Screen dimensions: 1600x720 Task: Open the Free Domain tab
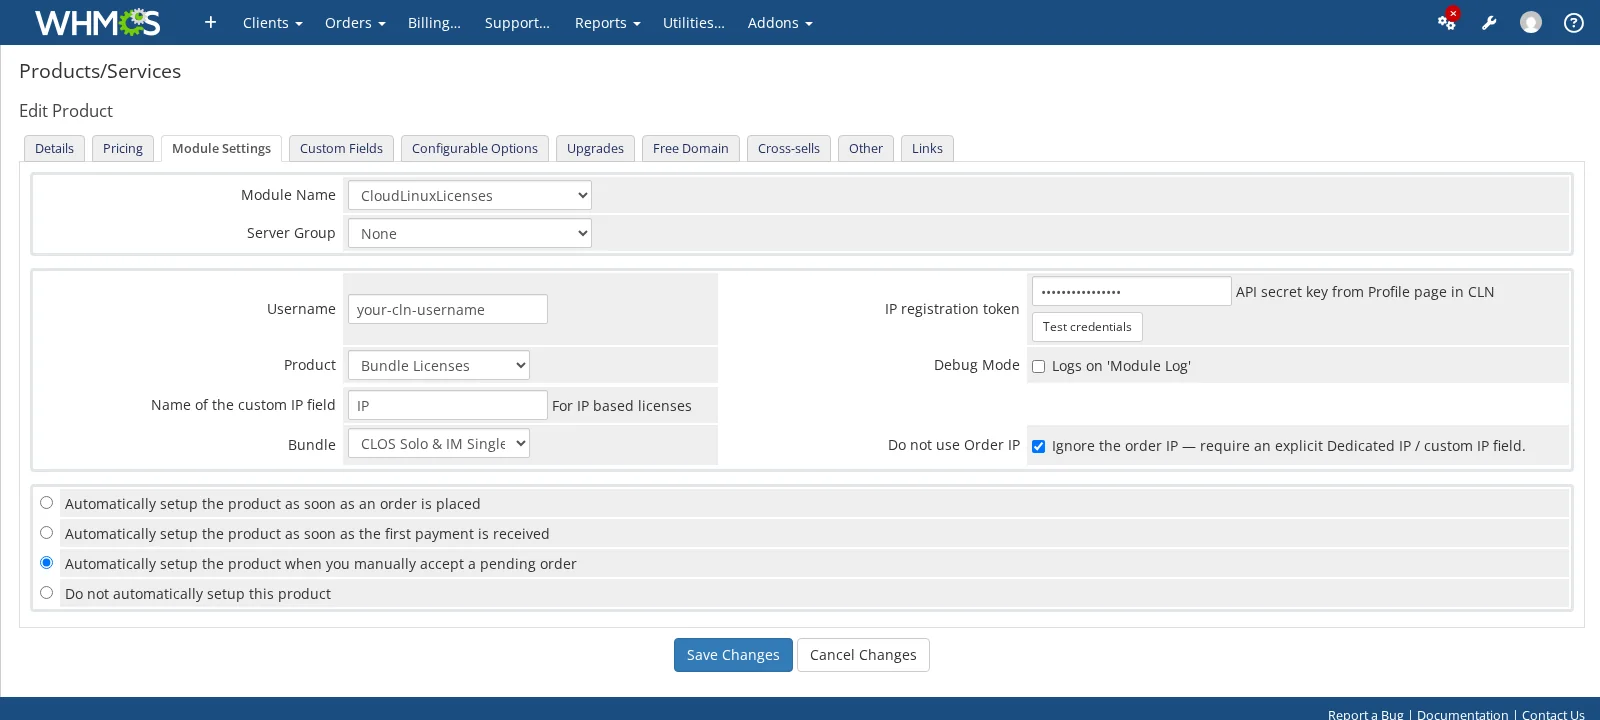click(691, 148)
